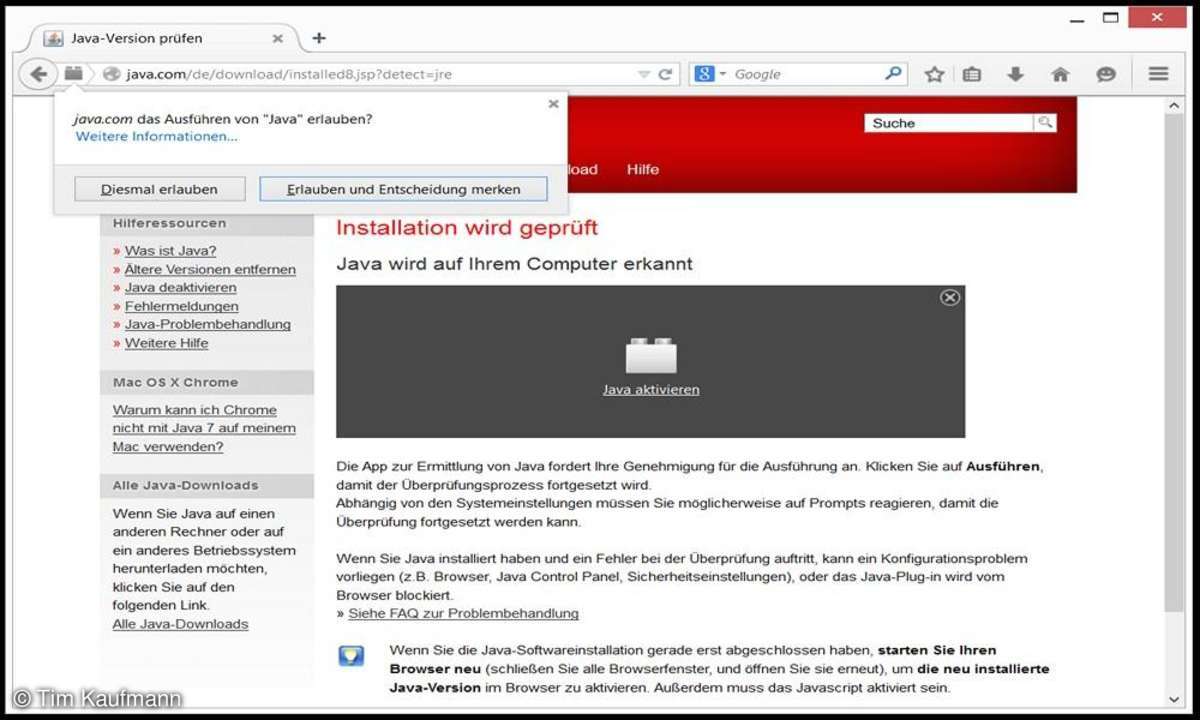This screenshot has height=720, width=1200.
Task: Click into the Suche field on java.com
Action: tap(950, 123)
